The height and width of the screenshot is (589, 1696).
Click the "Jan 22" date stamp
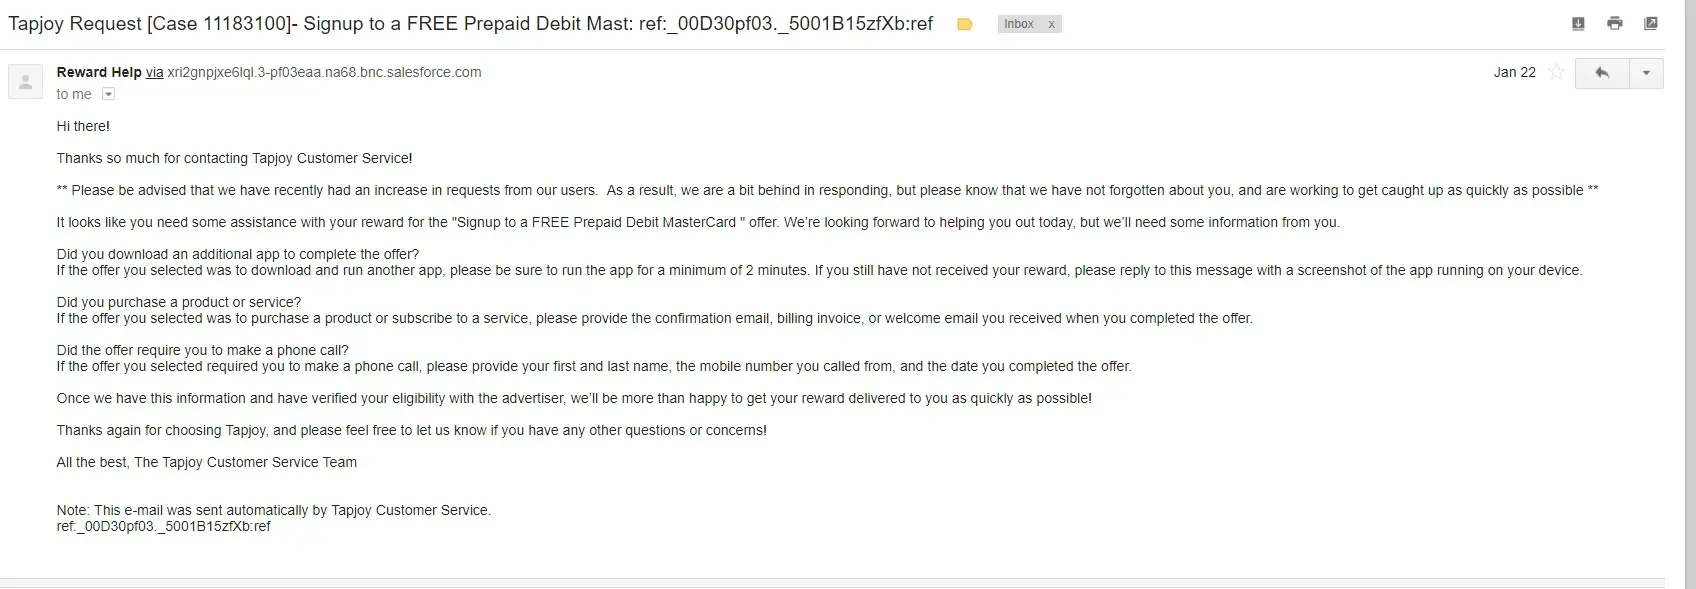pyautogui.click(x=1514, y=72)
